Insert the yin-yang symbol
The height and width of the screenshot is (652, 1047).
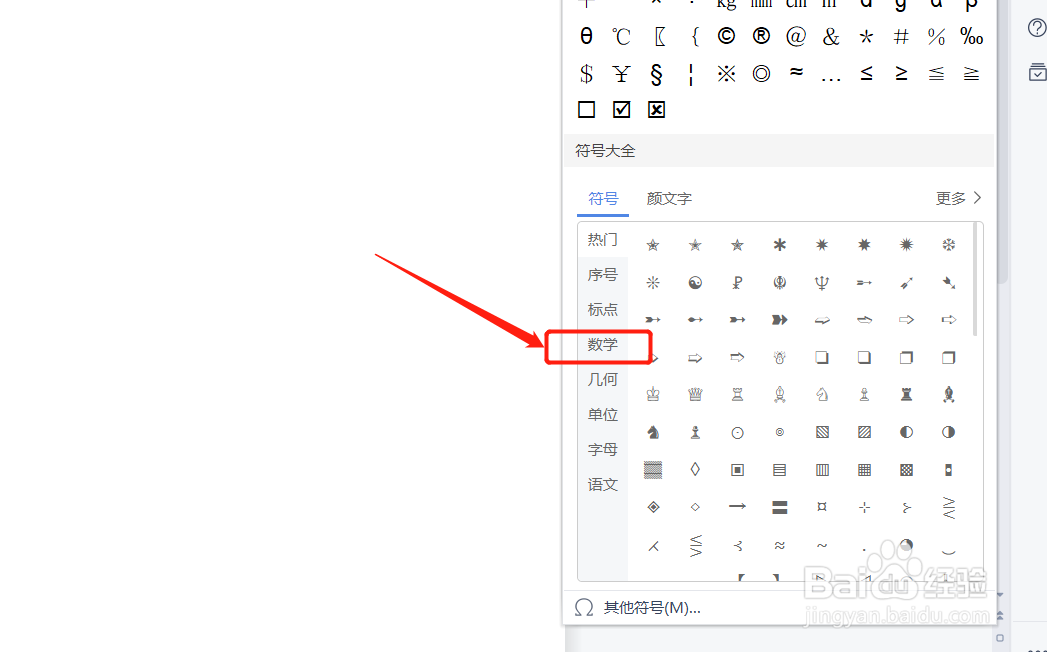[x=694, y=282]
